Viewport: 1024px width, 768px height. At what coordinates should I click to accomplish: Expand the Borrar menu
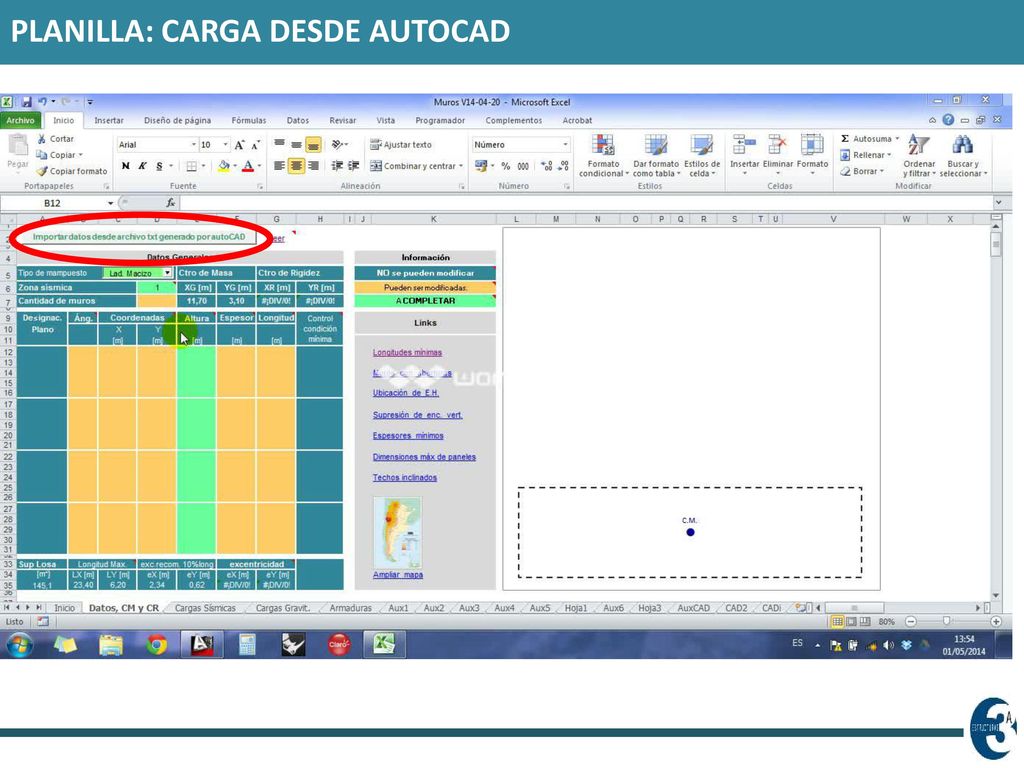882,171
